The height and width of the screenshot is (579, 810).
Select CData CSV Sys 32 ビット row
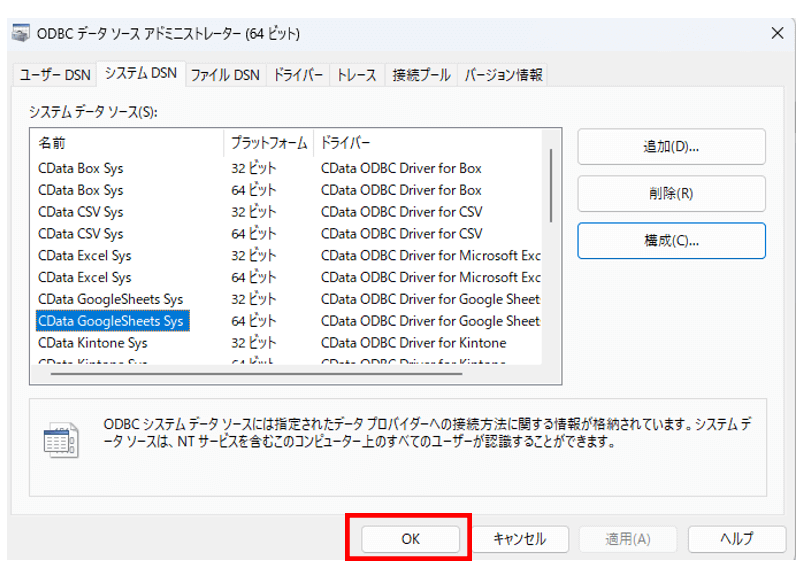287,212
